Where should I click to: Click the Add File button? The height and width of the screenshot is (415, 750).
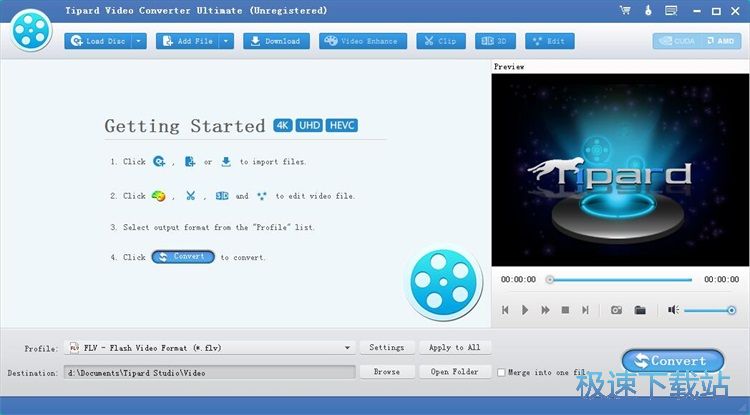[188, 41]
